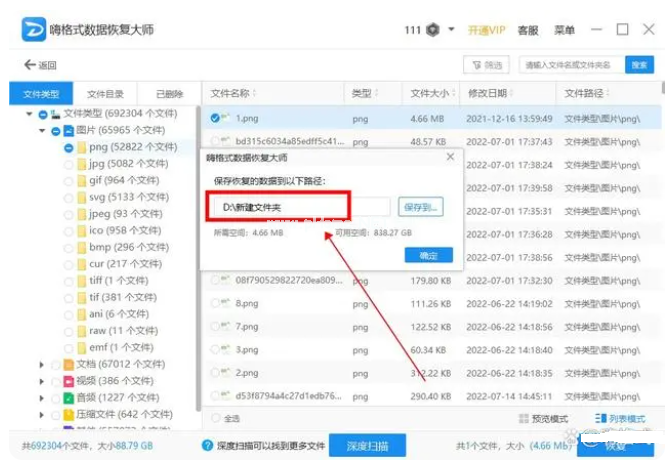Open 菜单 menu item
Screen dimensions: 666x463
pos(564,30)
